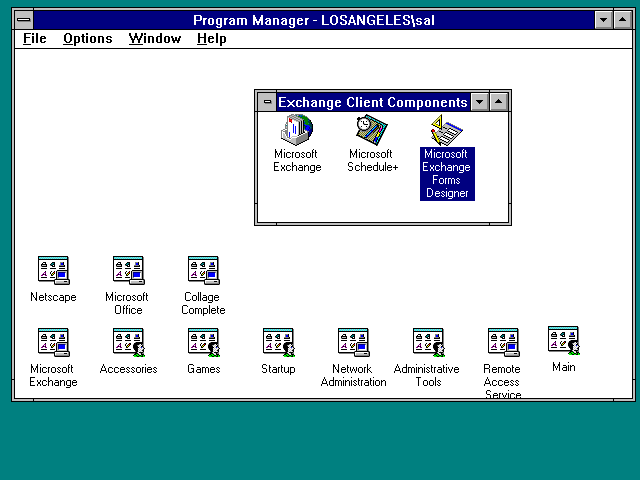Select the Games group icon
The height and width of the screenshot is (480, 640).
(x=204, y=342)
